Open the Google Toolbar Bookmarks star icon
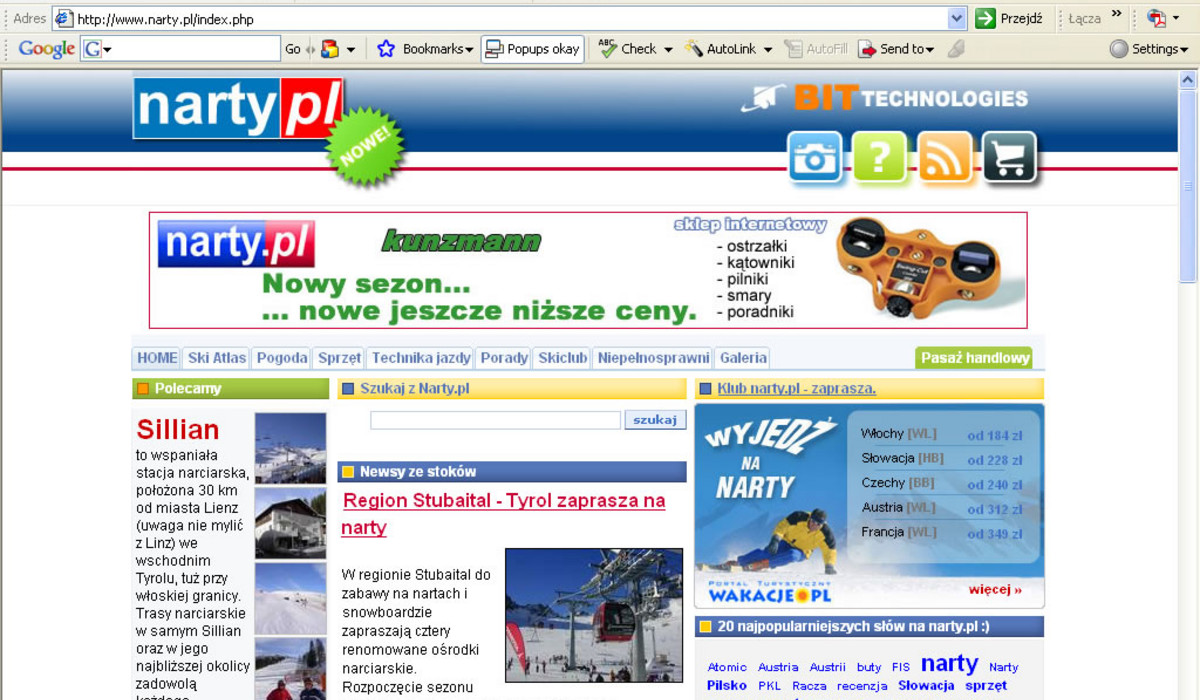The image size is (1200, 700). [x=384, y=47]
